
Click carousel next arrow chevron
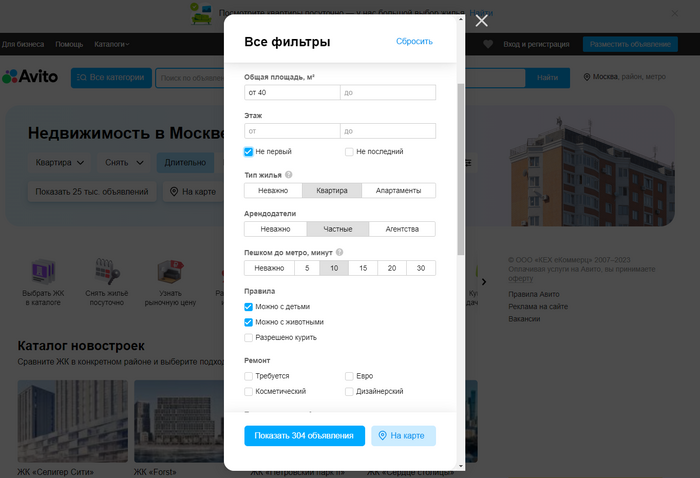pyautogui.click(x=484, y=282)
